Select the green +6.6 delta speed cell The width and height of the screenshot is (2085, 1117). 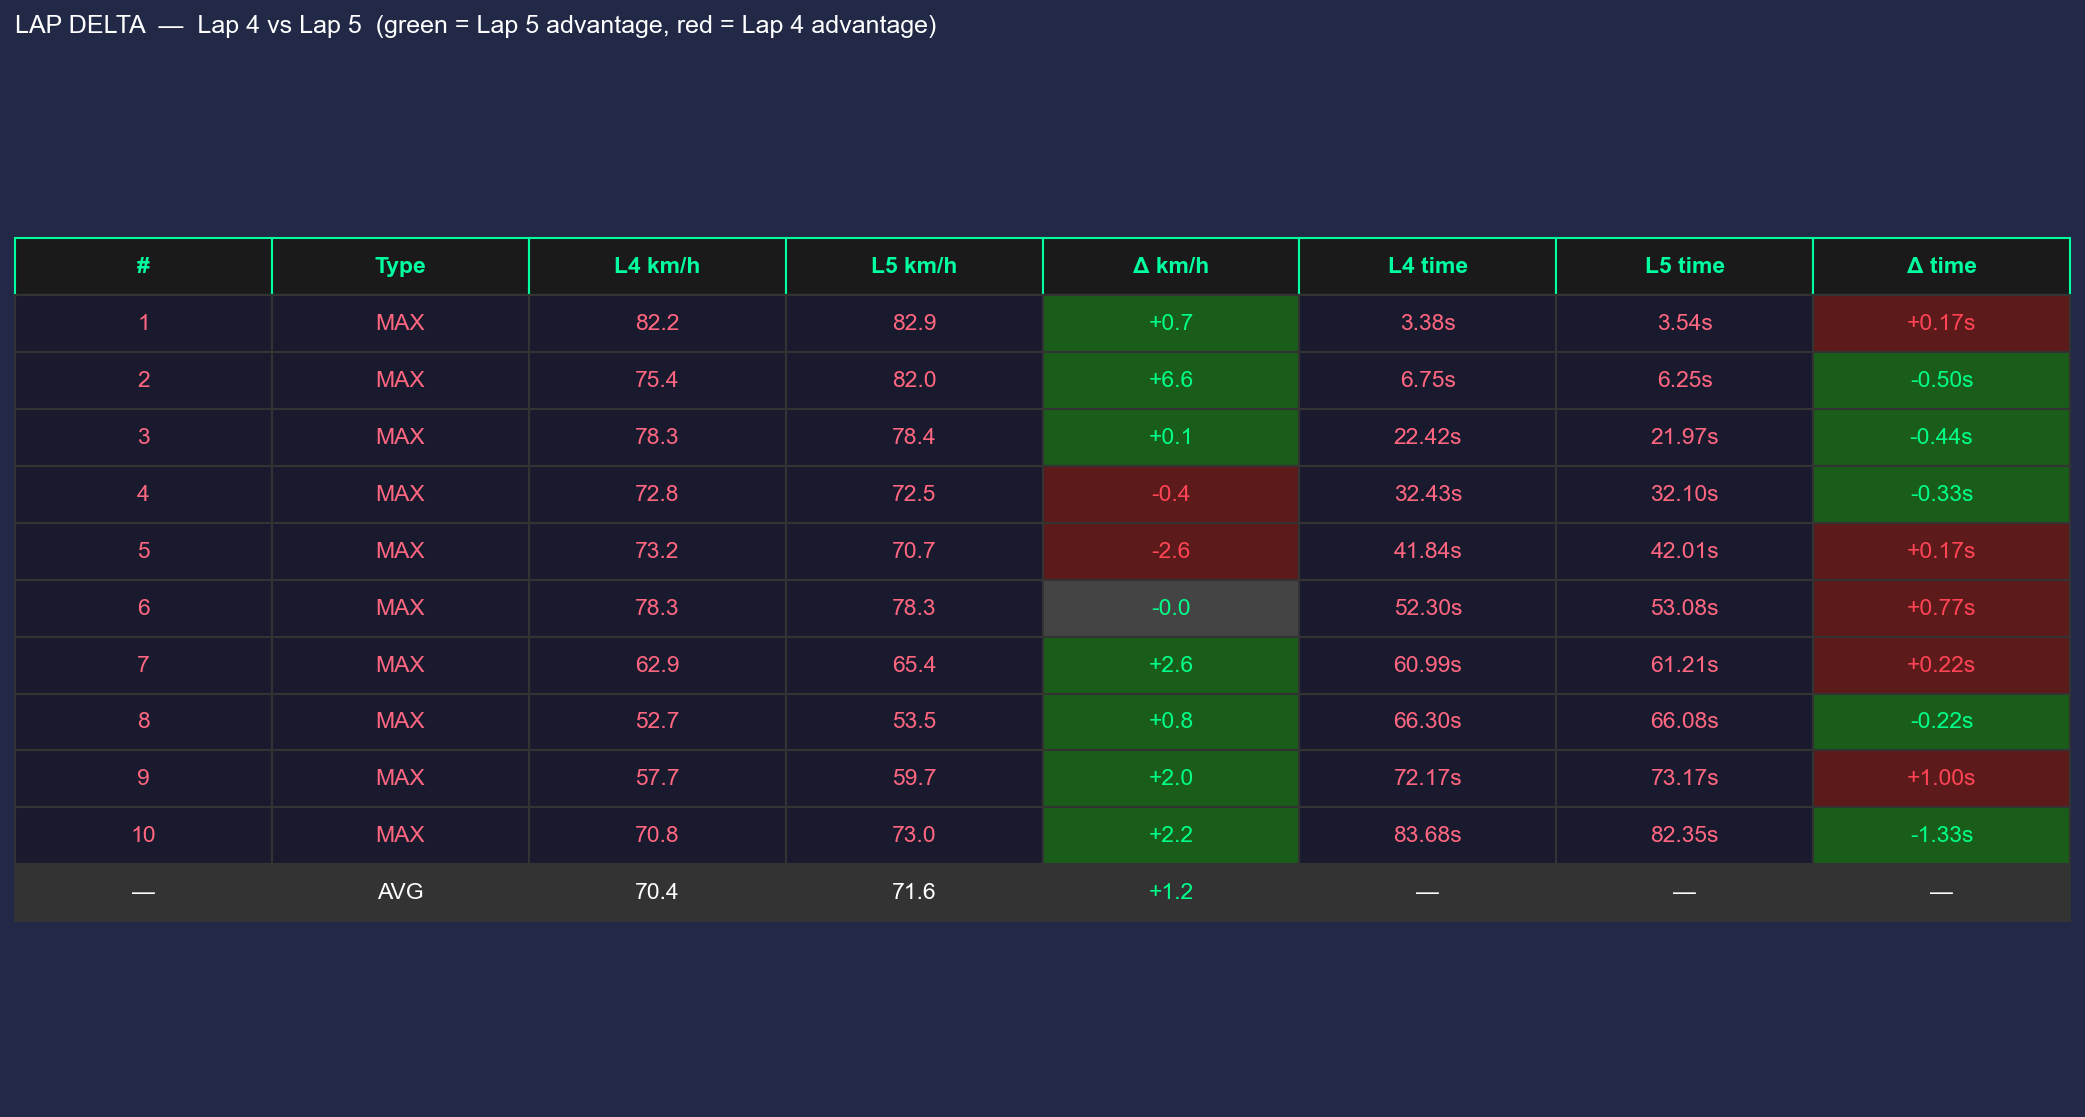point(1170,380)
